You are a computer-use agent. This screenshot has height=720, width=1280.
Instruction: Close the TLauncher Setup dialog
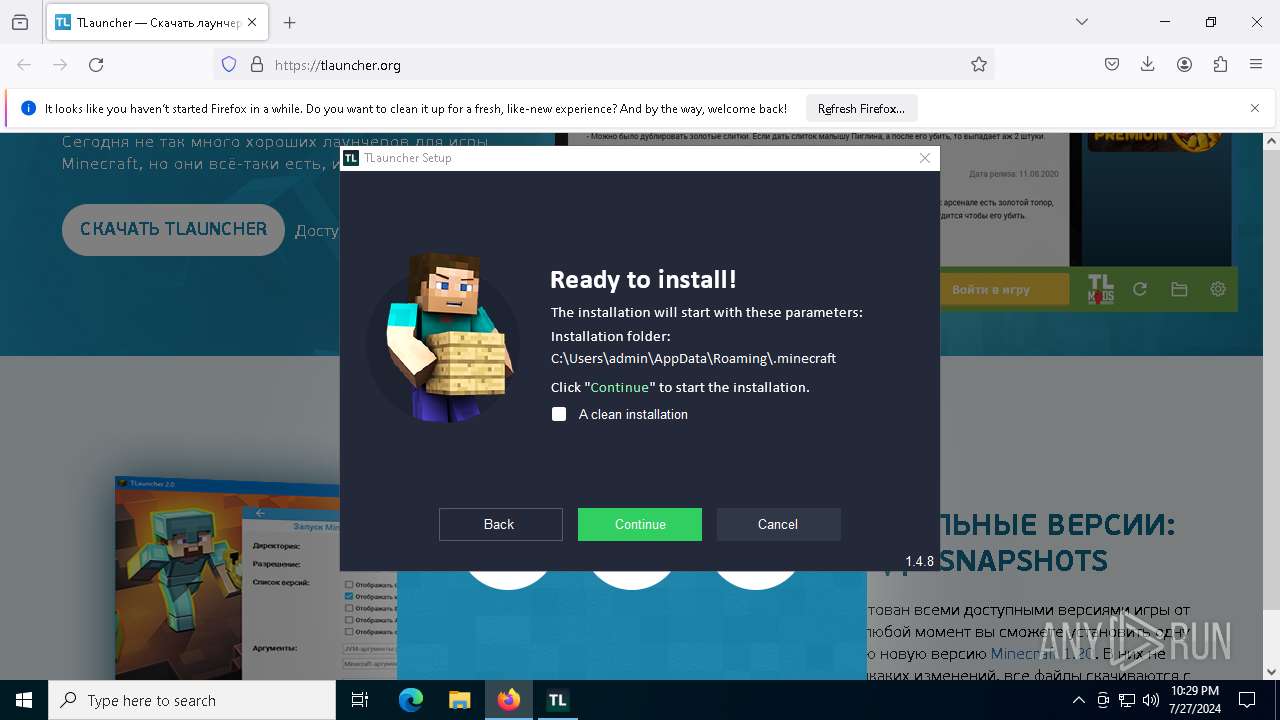pos(925,158)
